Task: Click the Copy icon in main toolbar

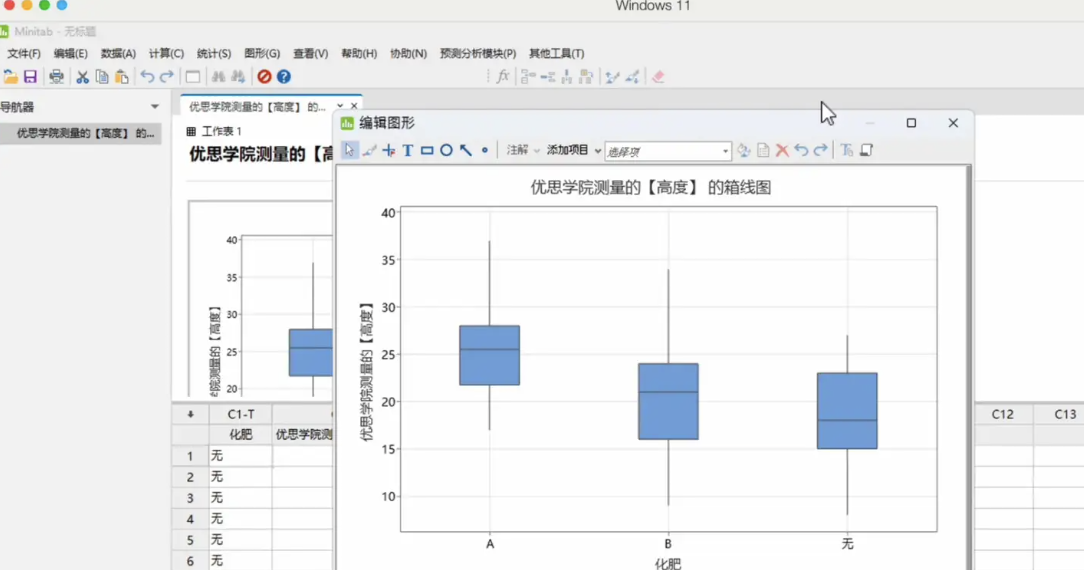Action: point(102,77)
